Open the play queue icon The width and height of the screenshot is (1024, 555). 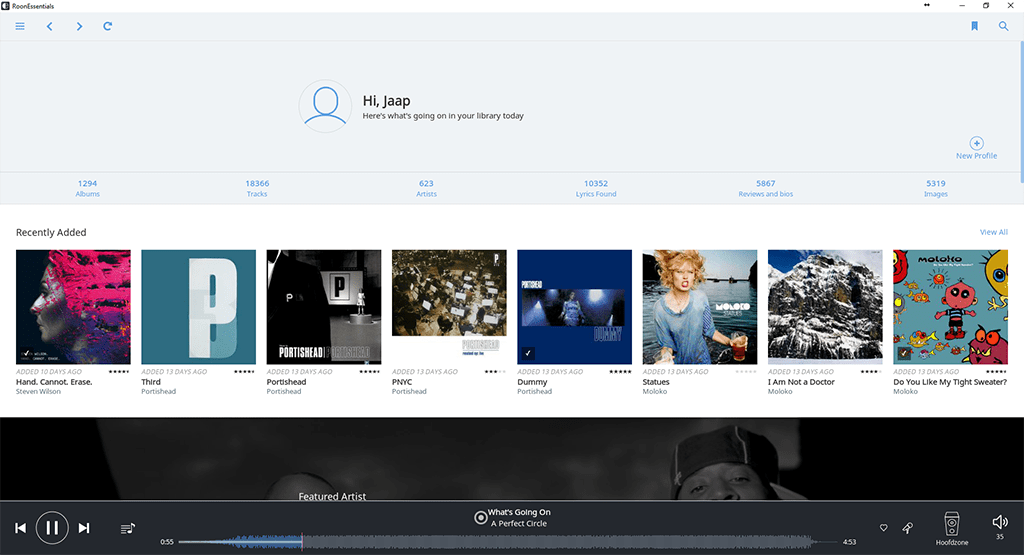[128, 528]
